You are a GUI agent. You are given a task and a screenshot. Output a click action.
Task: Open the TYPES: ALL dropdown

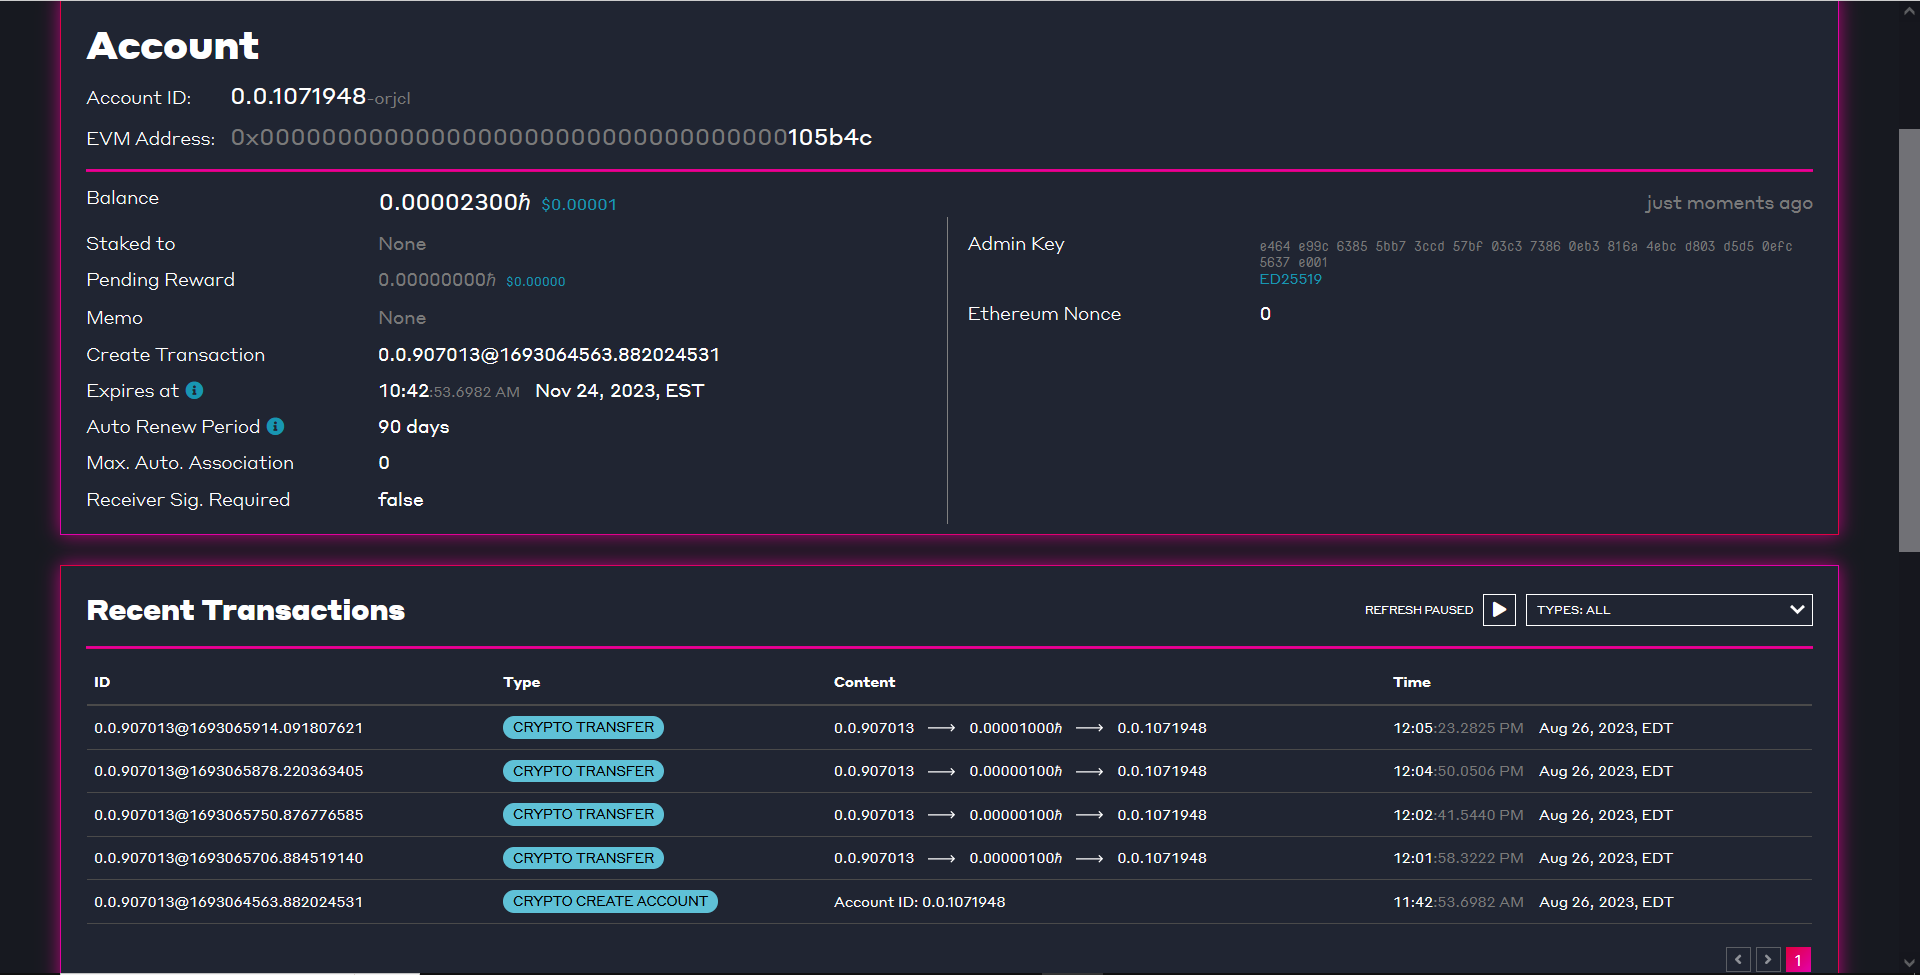pyautogui.click(x=1669, y=610)
